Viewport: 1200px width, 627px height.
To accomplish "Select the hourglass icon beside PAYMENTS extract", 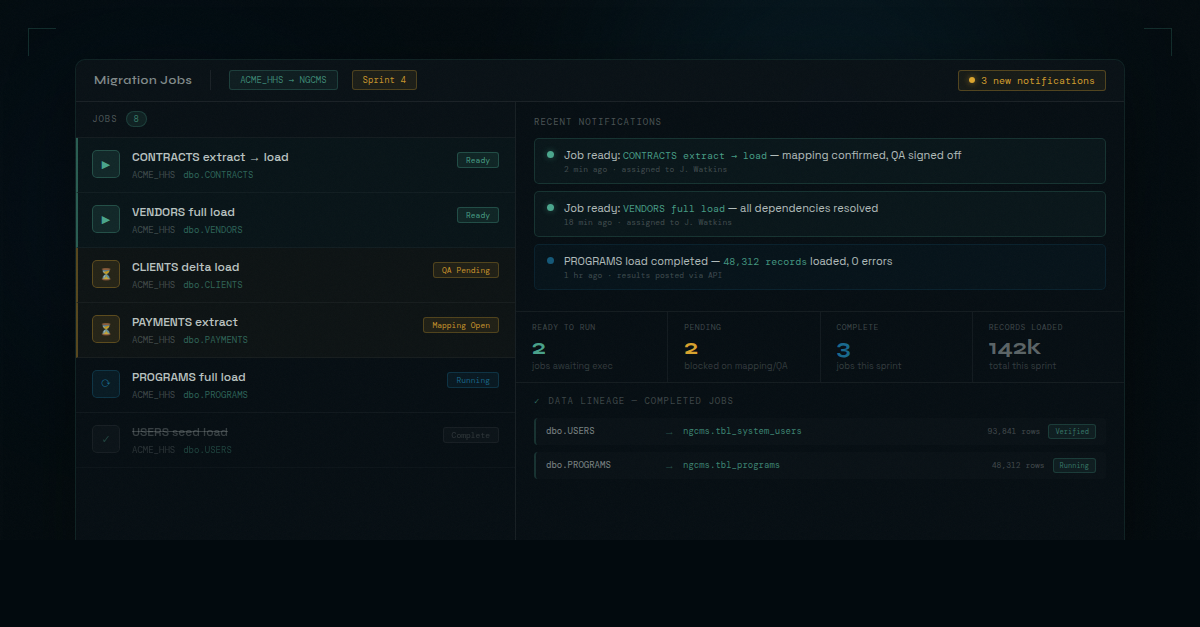I will tap(105, 329).
